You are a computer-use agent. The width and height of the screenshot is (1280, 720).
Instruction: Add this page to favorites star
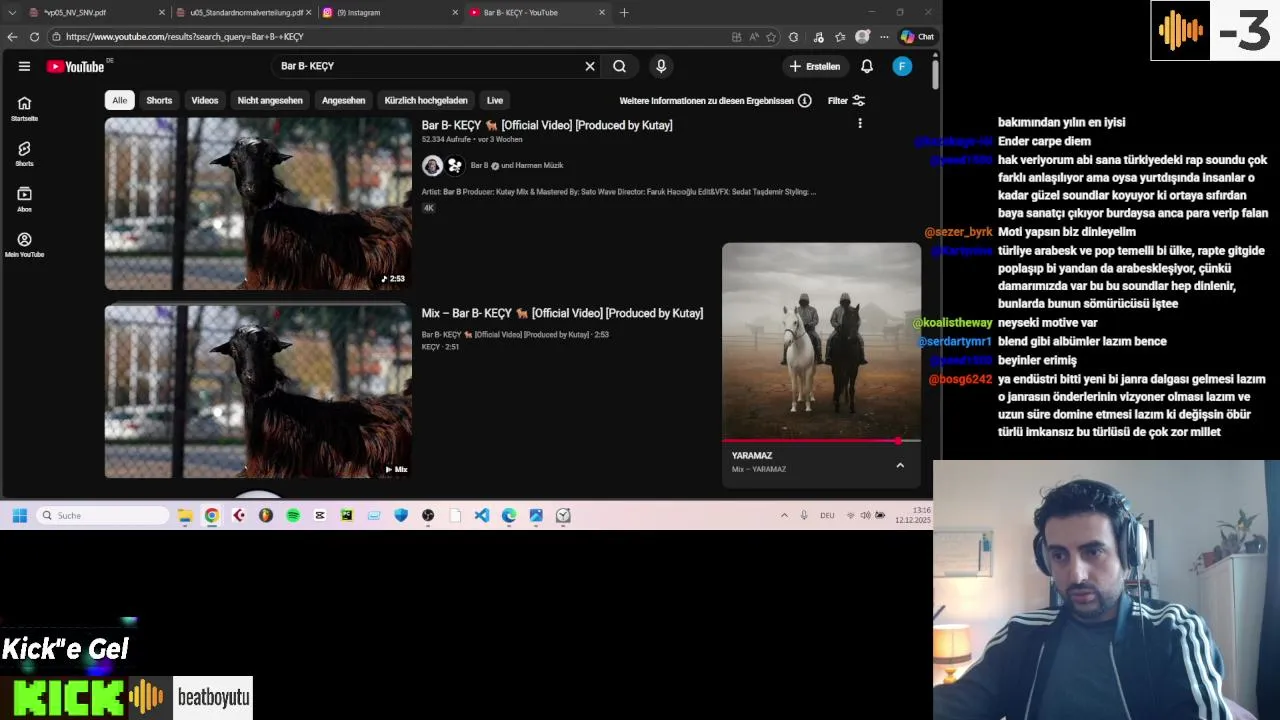(x=771, y=37)
